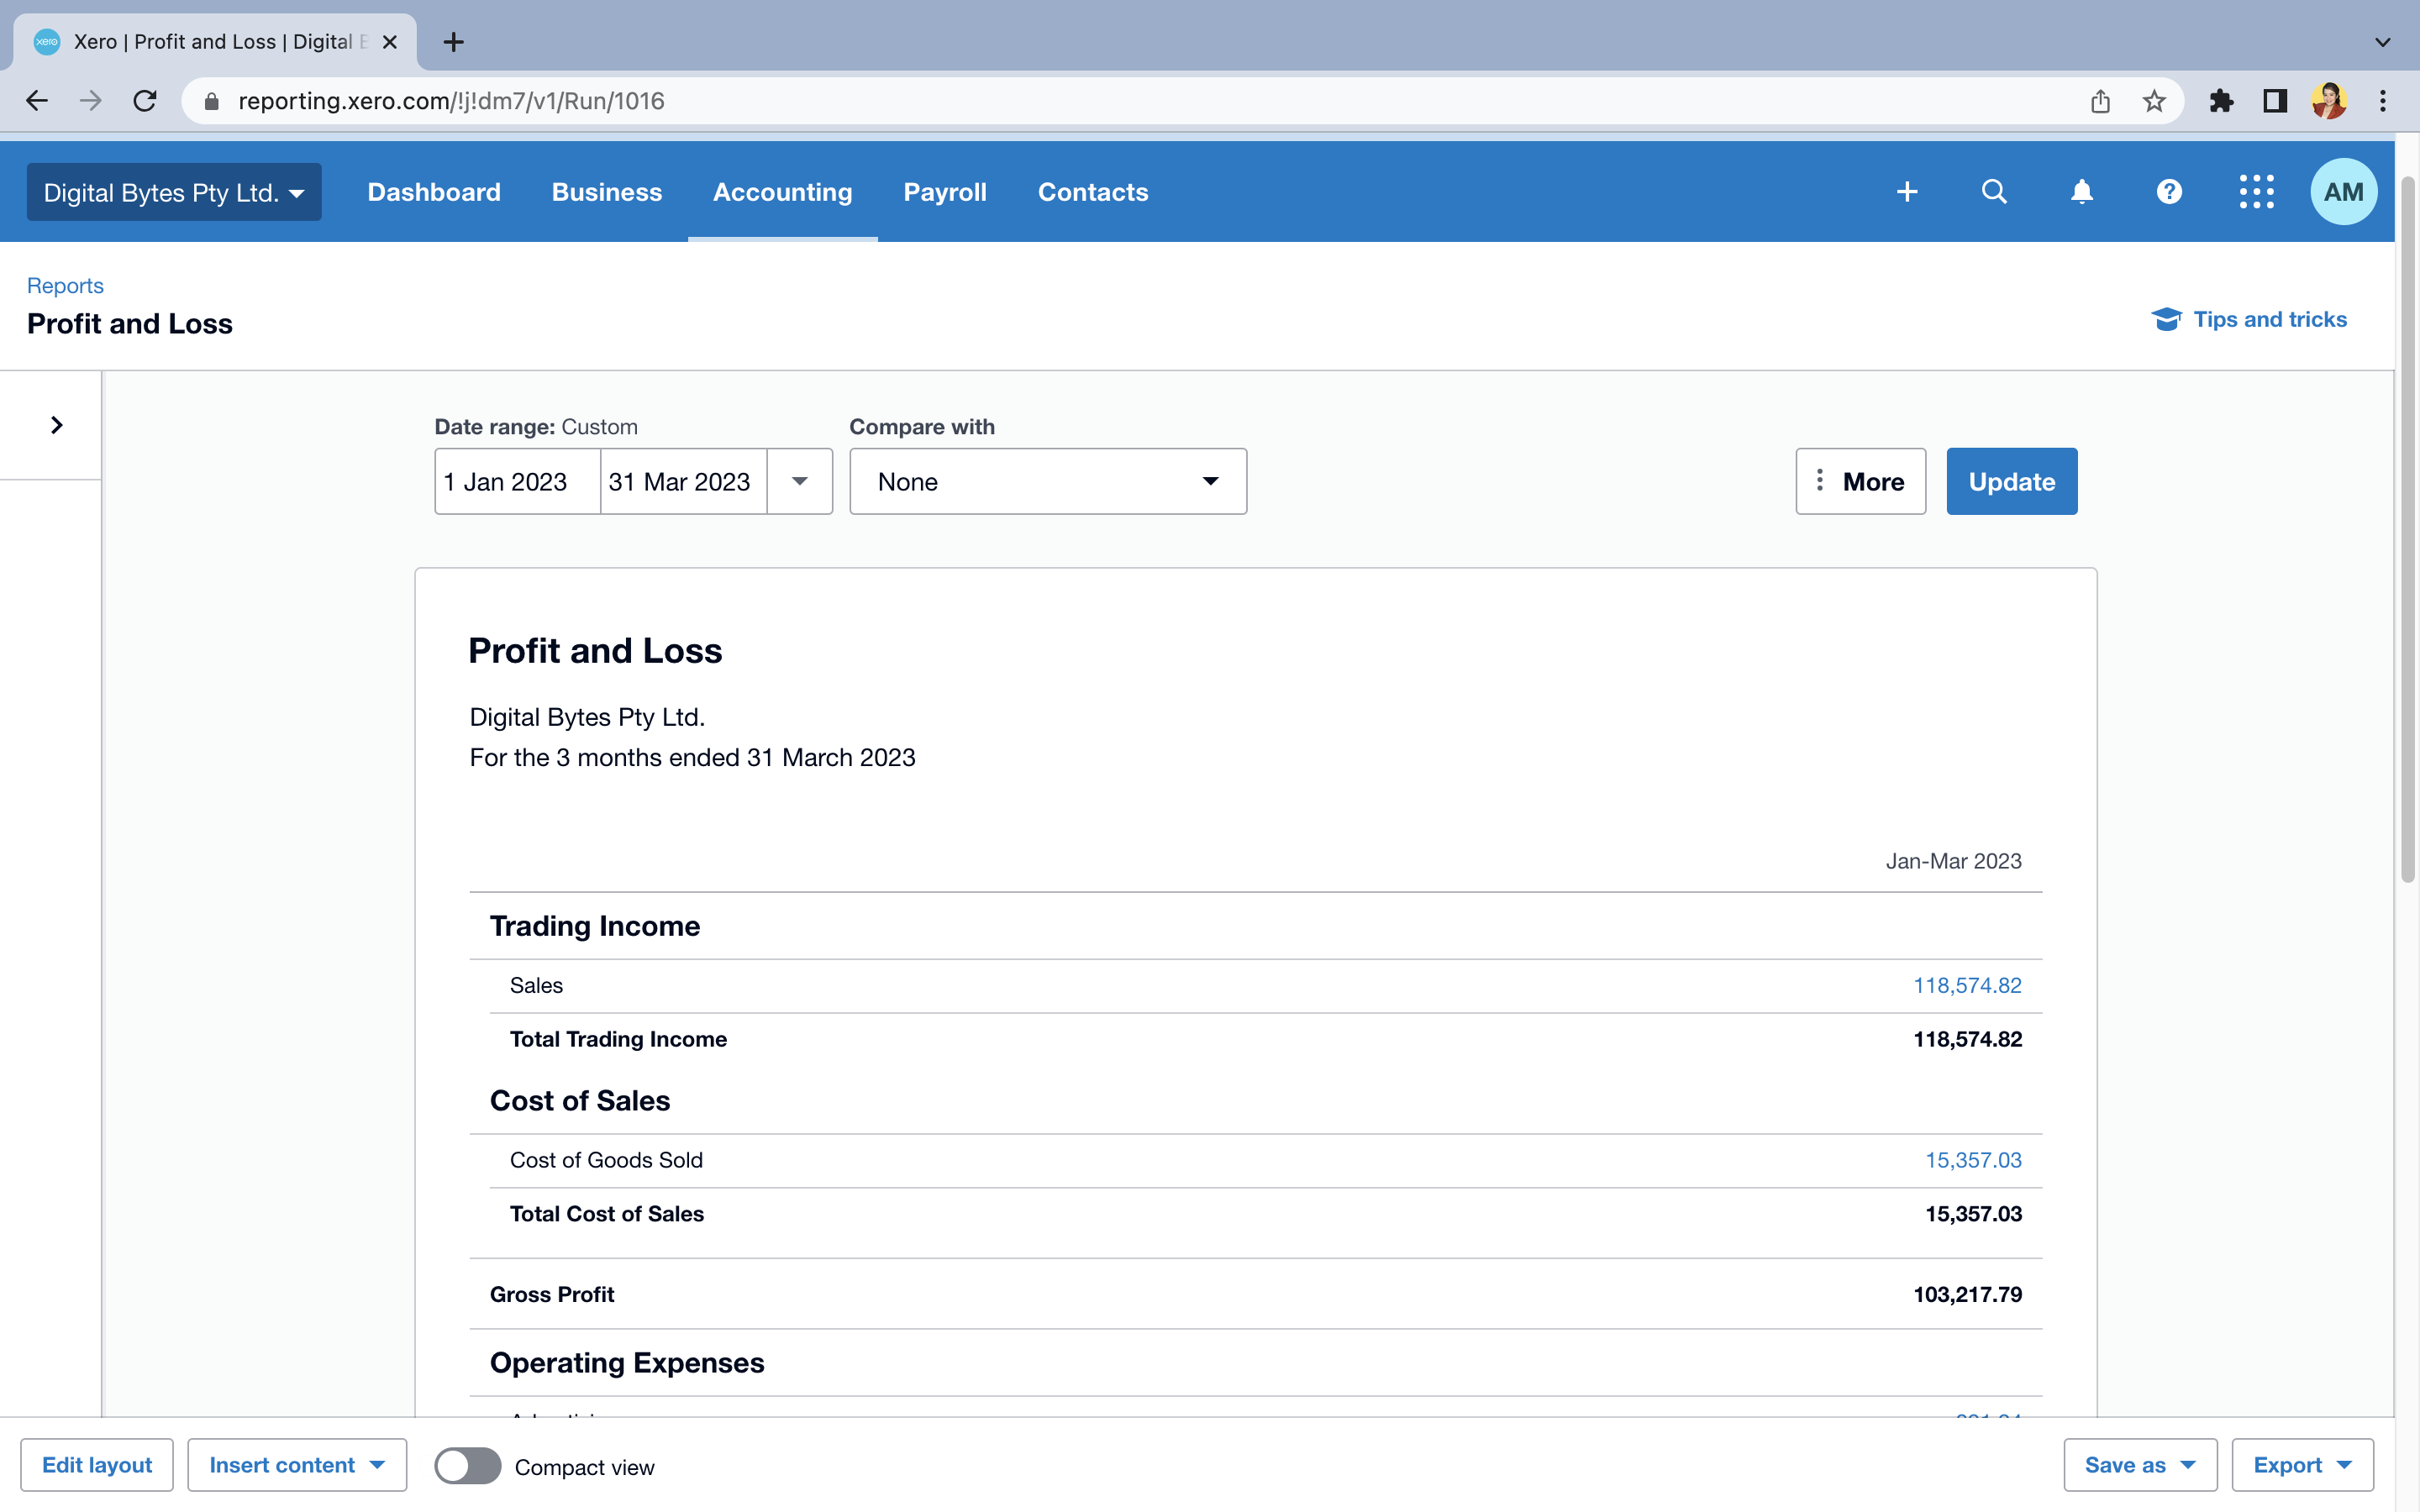Open the Xero apps grid icon
The height and width of the screenshot is (1512, 2420).
(x=2256, y=192)
